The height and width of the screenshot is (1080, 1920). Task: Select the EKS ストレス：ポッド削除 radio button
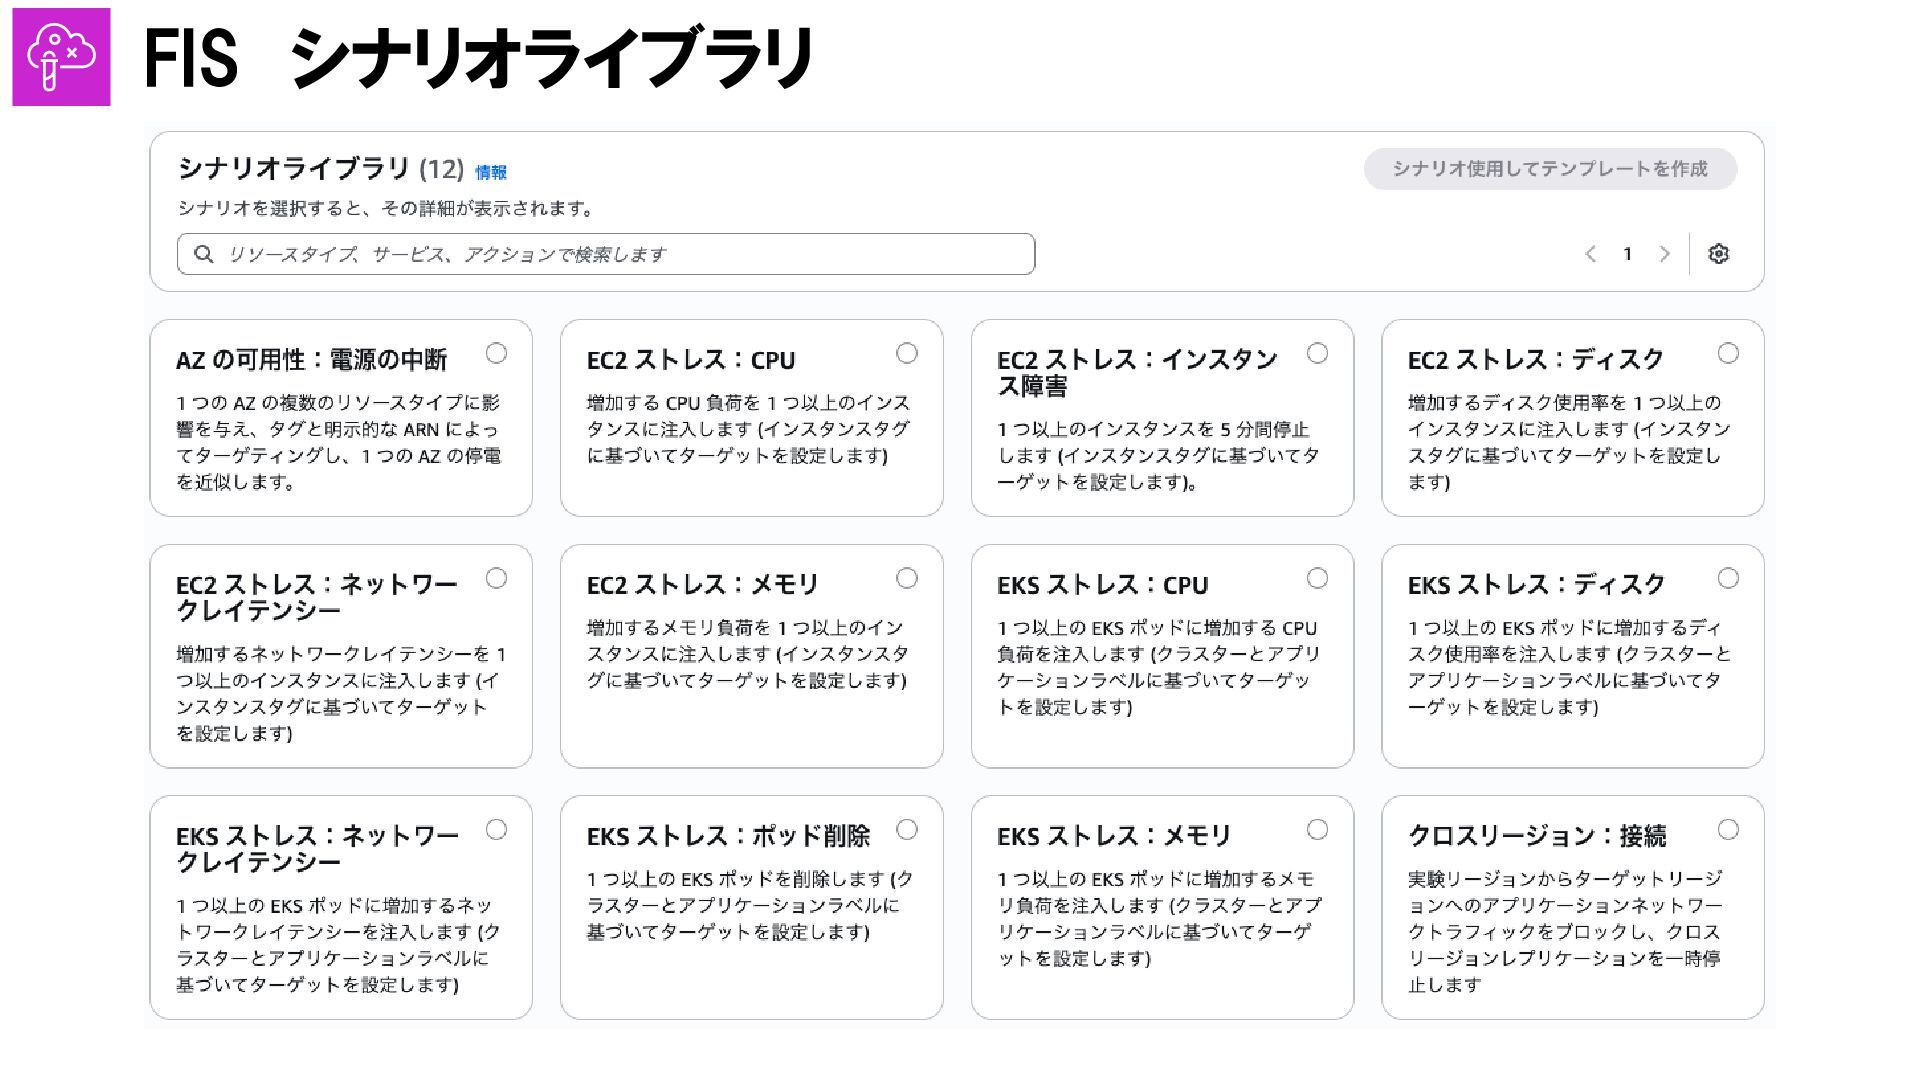[907, 829]
